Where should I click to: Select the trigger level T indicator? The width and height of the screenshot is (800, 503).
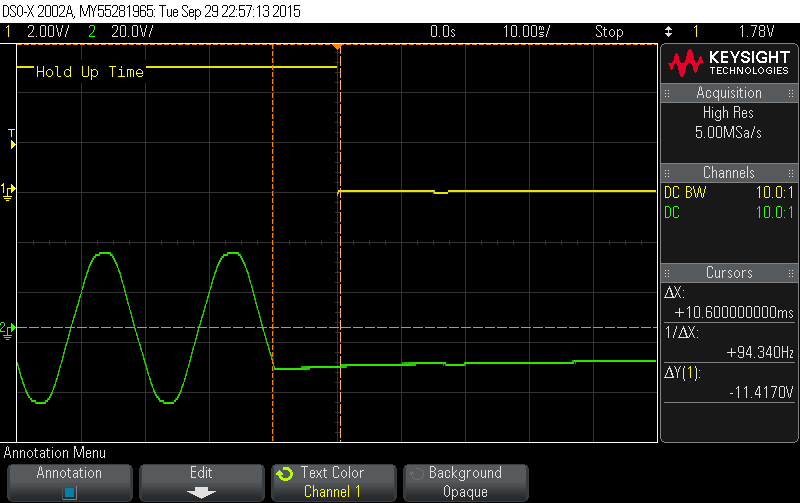(12, 139)
